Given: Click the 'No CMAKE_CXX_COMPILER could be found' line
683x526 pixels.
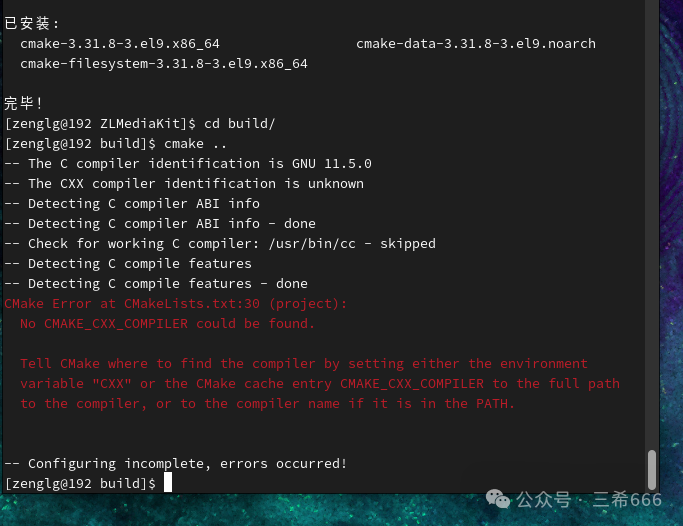Looking at the screenshot, I should coord(168,323).
